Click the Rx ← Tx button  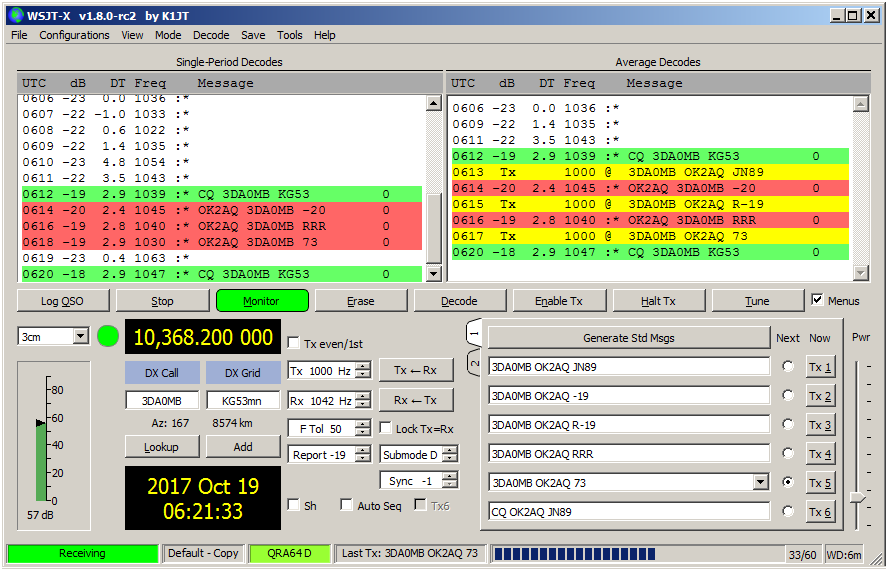[x=416, y=400]
